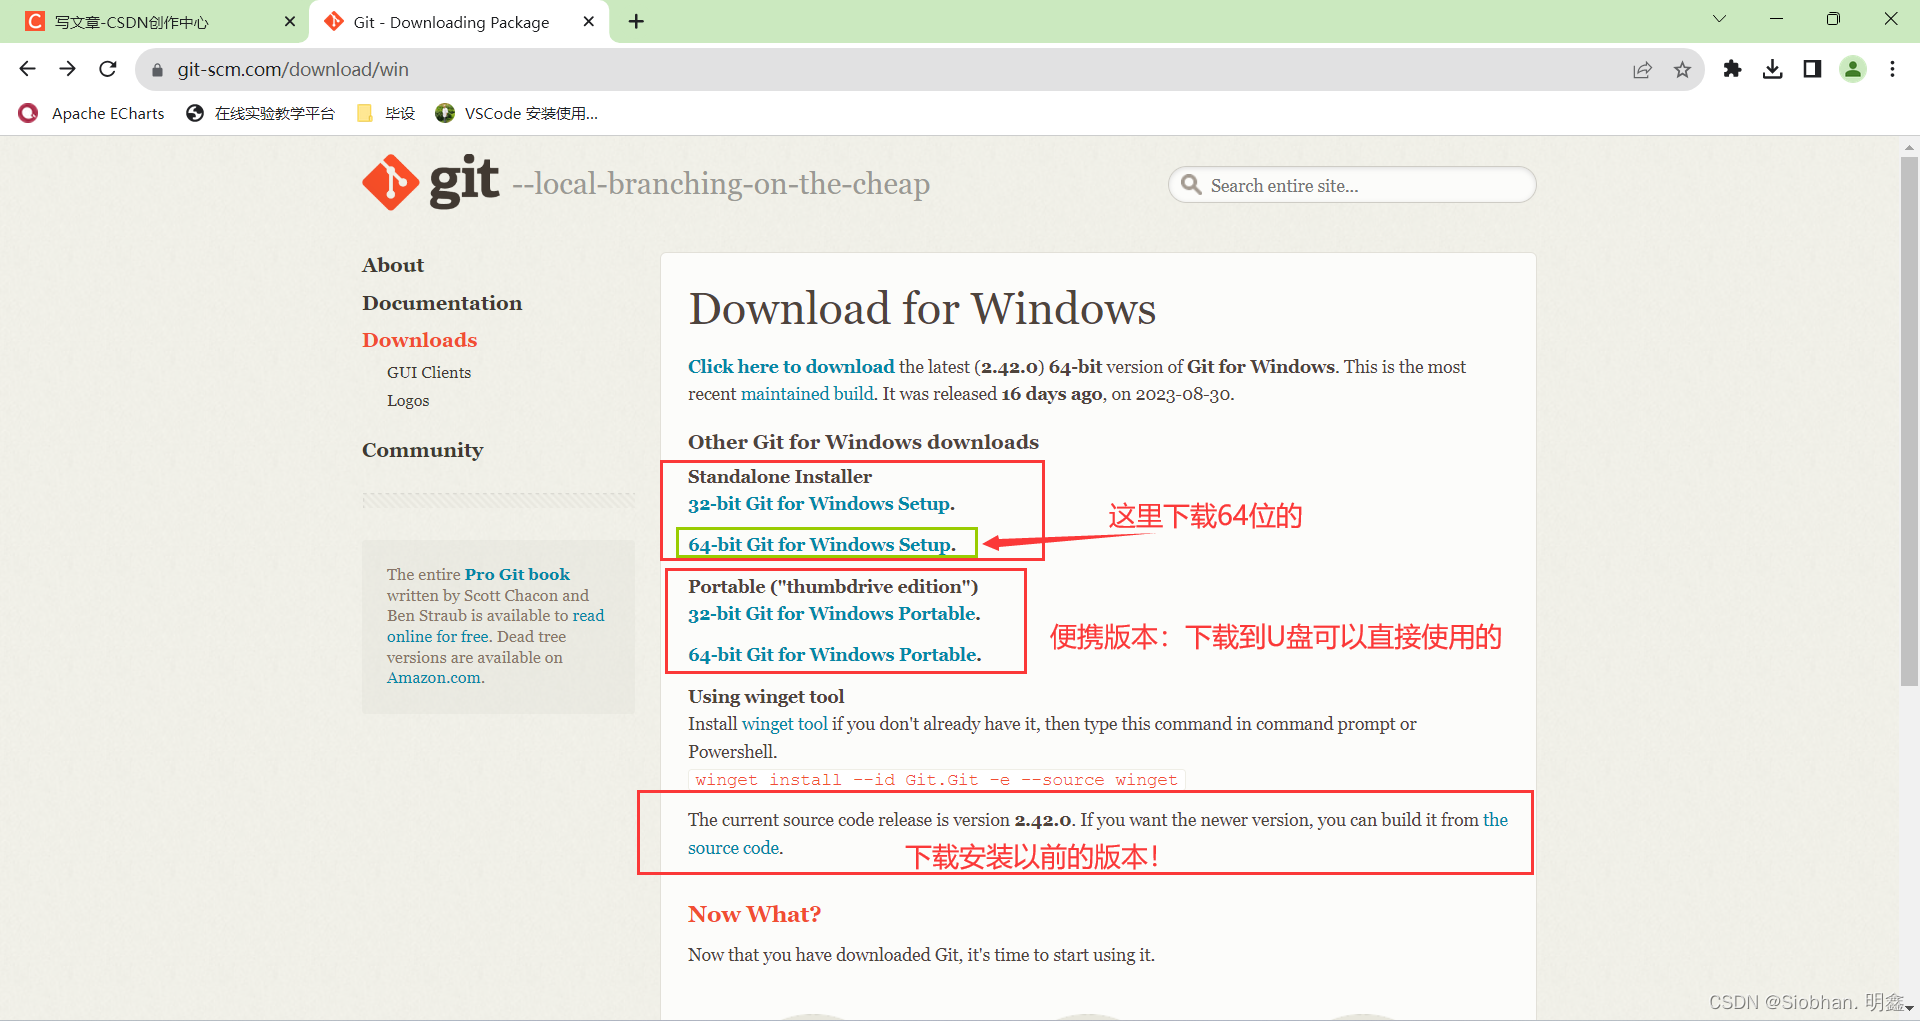Click the Git logo icon
This screenshot has height=1021, width=1920.
point(390,183)
